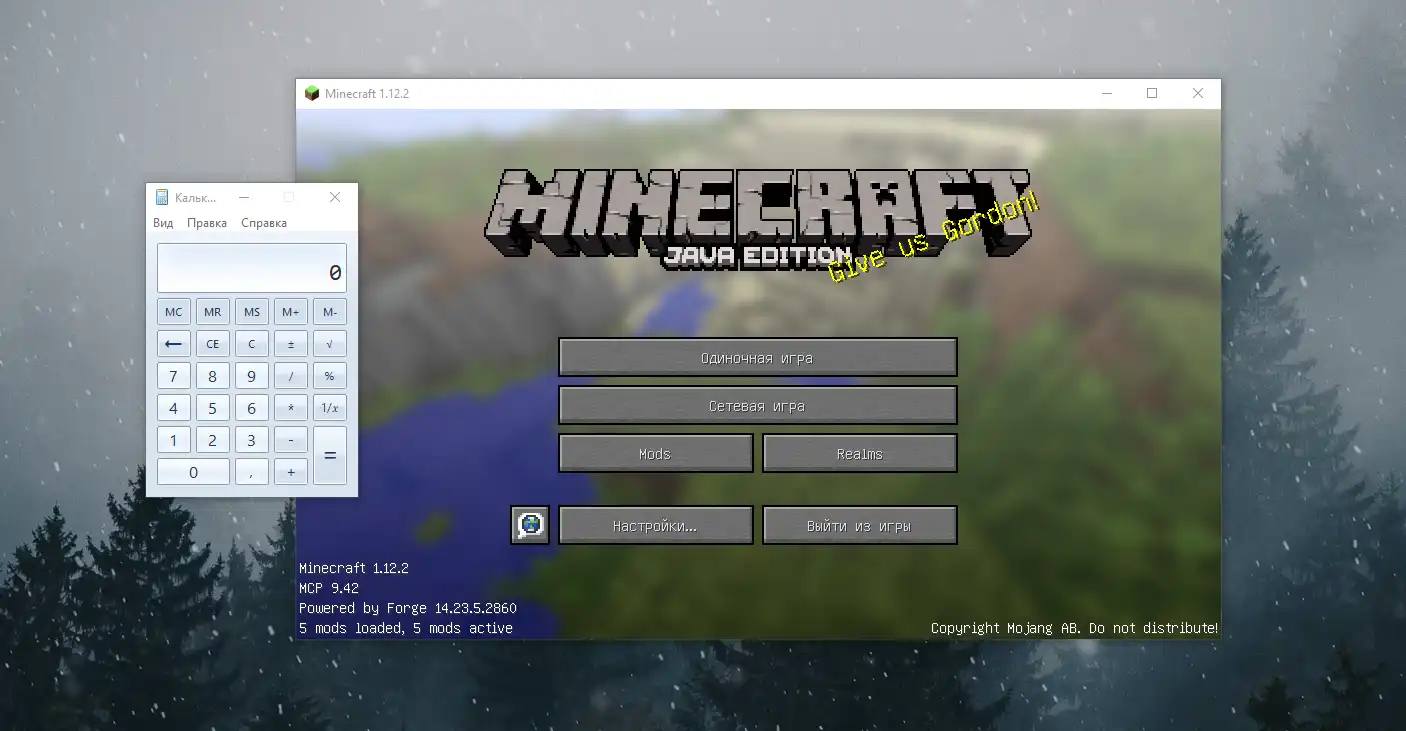Viewport: 1406px width, 731px height.
Task: Click digit 5 on the Calculator
Action: pos(213,408)
